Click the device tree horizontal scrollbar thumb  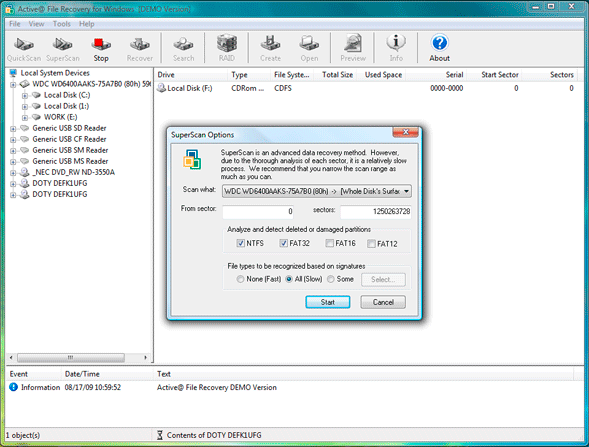pyautogui.click(x=71, y=358)
